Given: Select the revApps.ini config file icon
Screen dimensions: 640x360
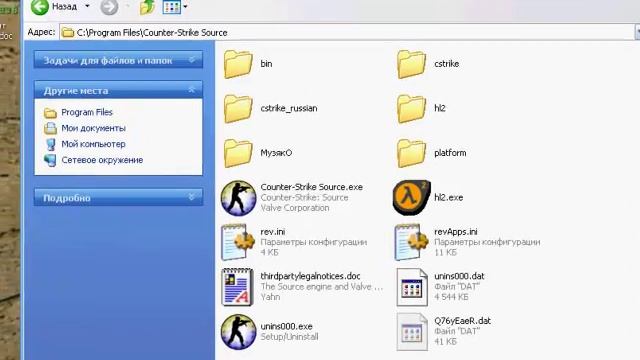Looking at the screenshot, I should tap(411, 242).
